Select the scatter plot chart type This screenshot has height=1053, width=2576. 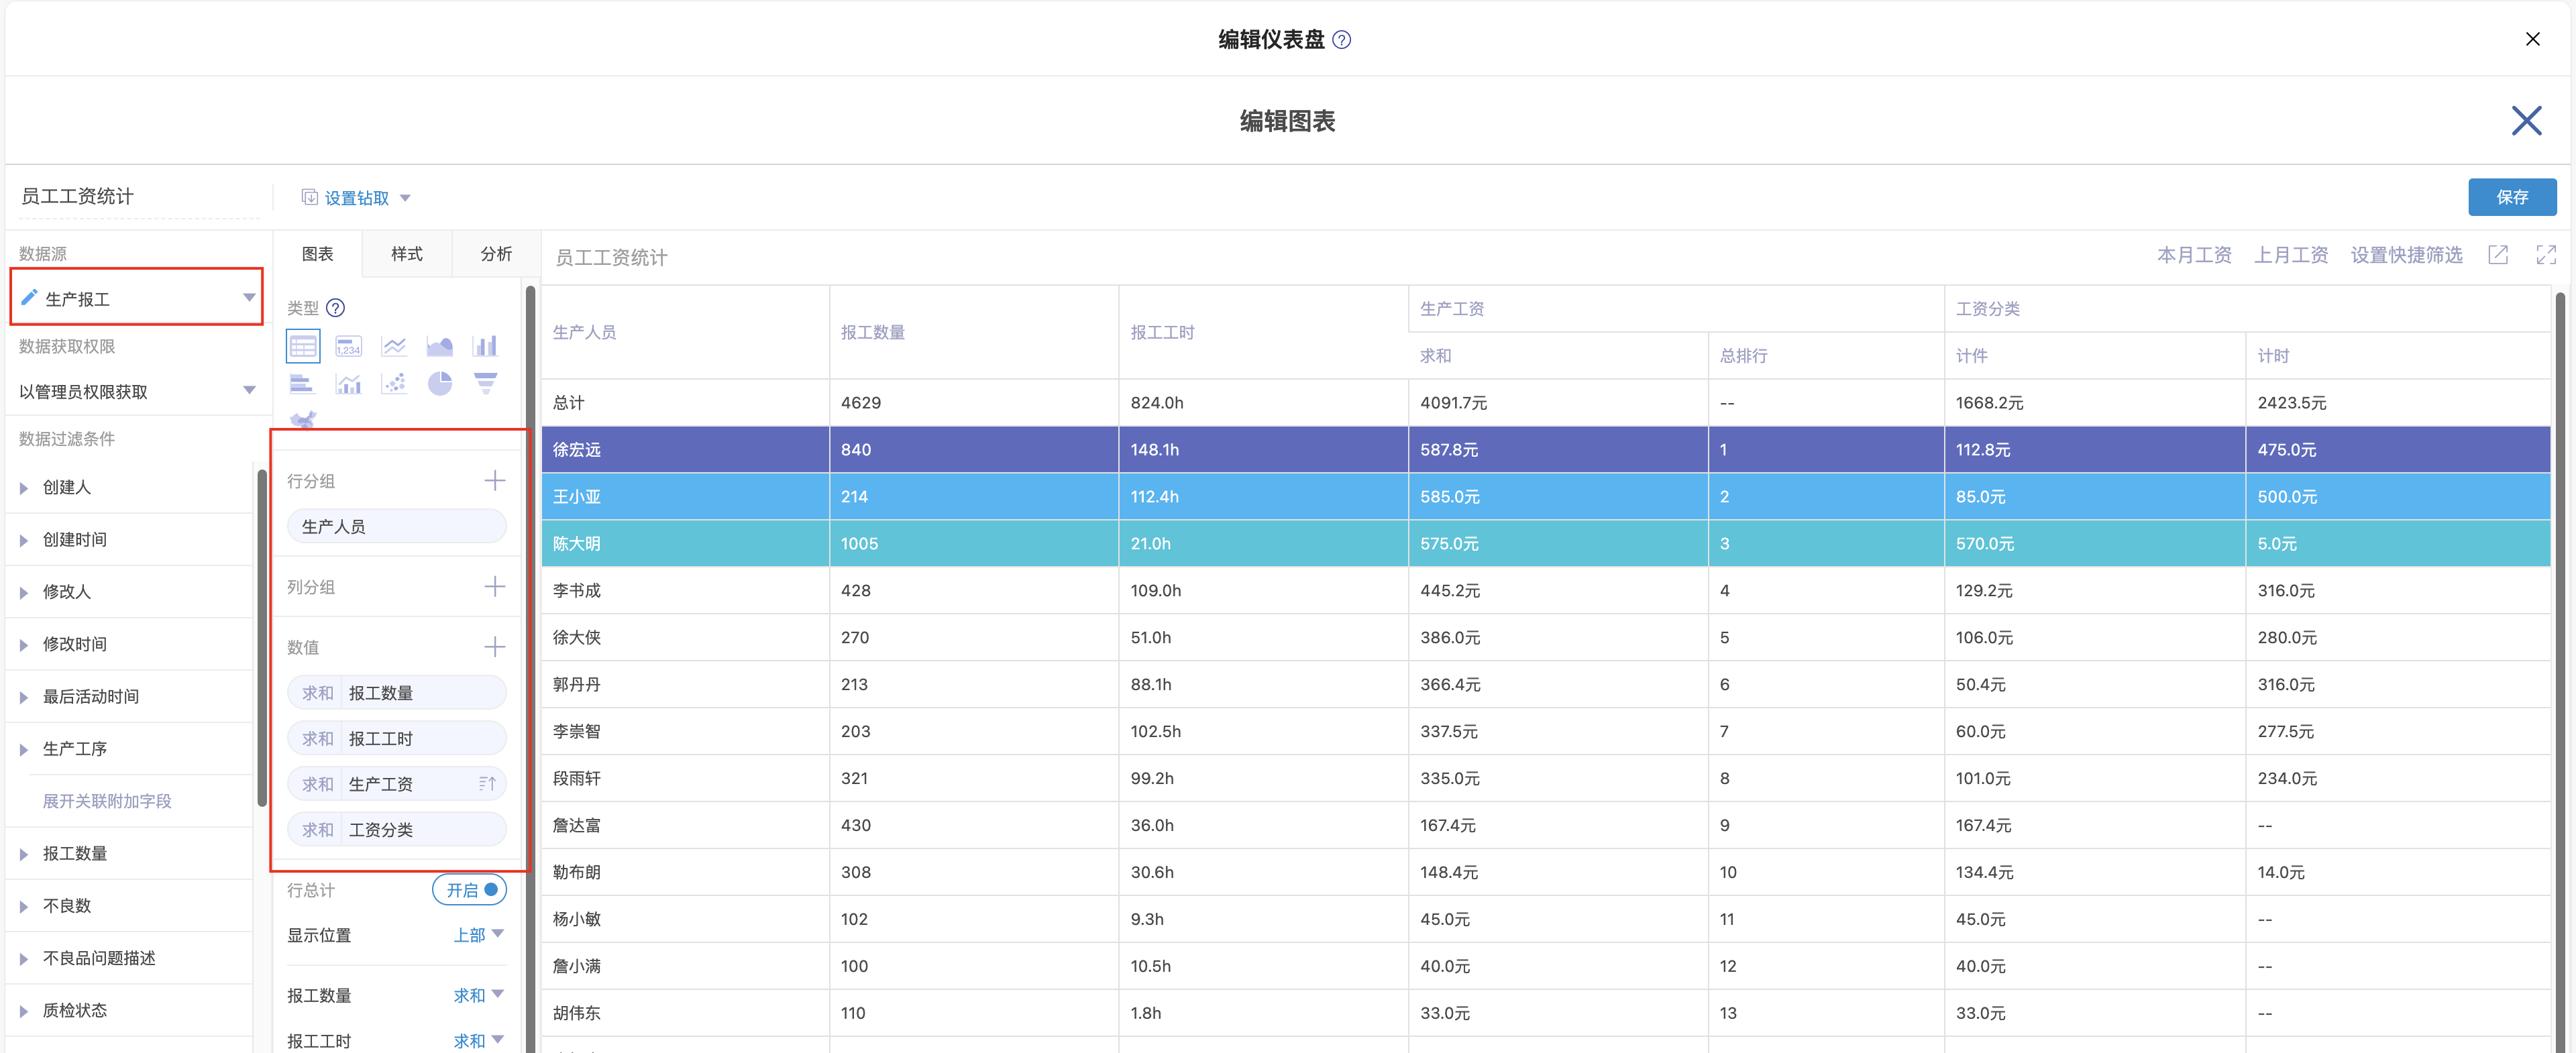(394, 384)
